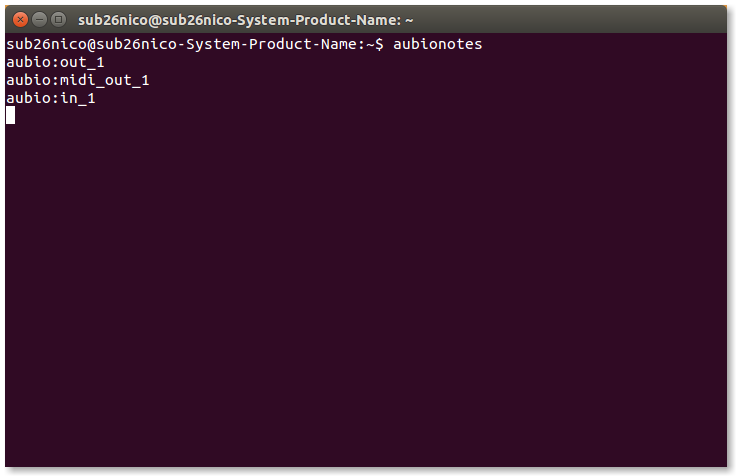Click the typed aubionotes command
Image resolution: width=736 pixels, height=476 pixels.
pyautogui.click(x=438, y=45)
